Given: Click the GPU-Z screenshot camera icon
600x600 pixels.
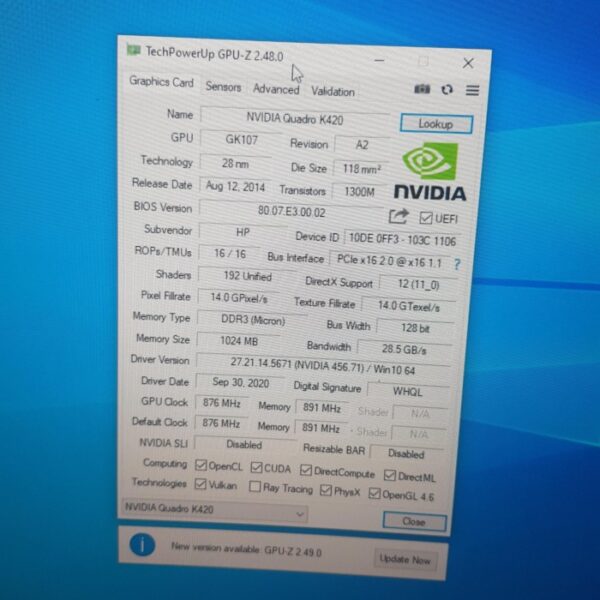Looking at the screenshot, I should point(422,89).
